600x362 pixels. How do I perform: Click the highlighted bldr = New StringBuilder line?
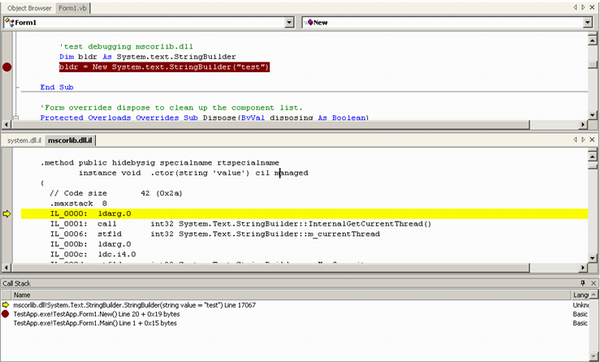(164, 67)
